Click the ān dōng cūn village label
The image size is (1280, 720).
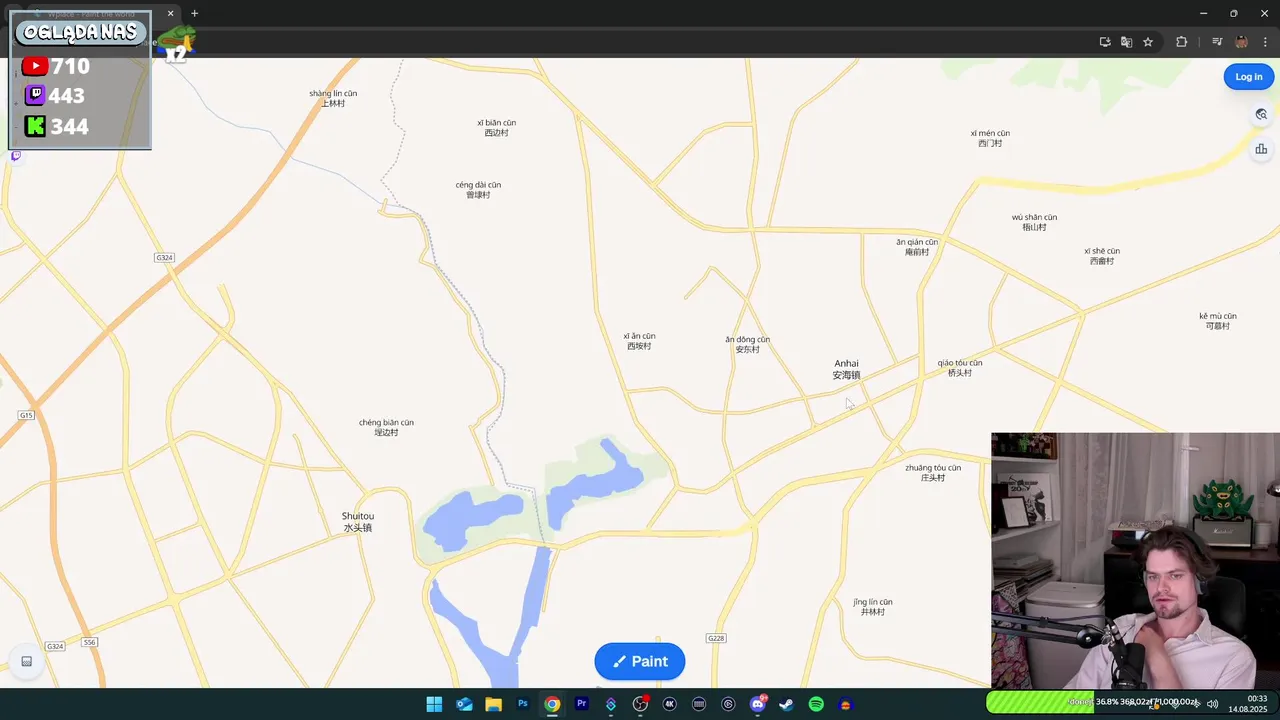pyautogui.click(x=748, y=344)
